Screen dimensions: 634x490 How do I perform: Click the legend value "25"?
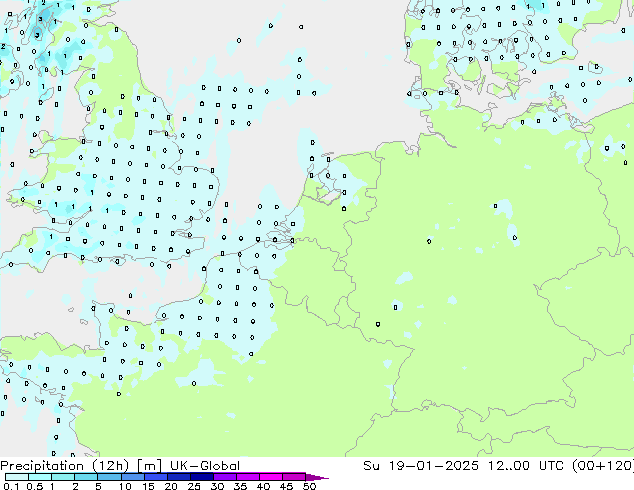click(x=194, y=486)
